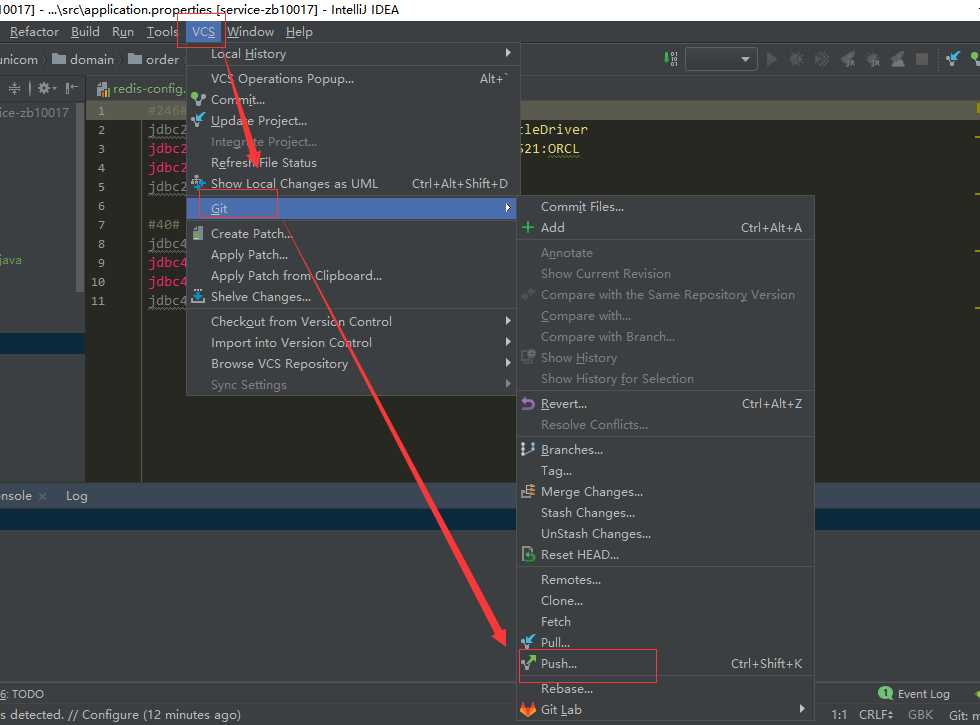Click toolbar VCS update project icon
This screenshot has width=980, height=725.
952,59
